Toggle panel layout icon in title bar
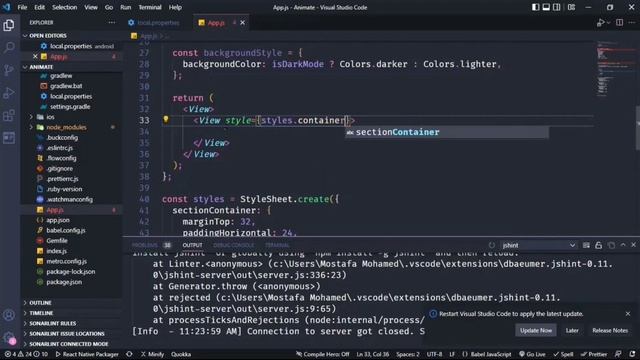 tap(546, 7)
